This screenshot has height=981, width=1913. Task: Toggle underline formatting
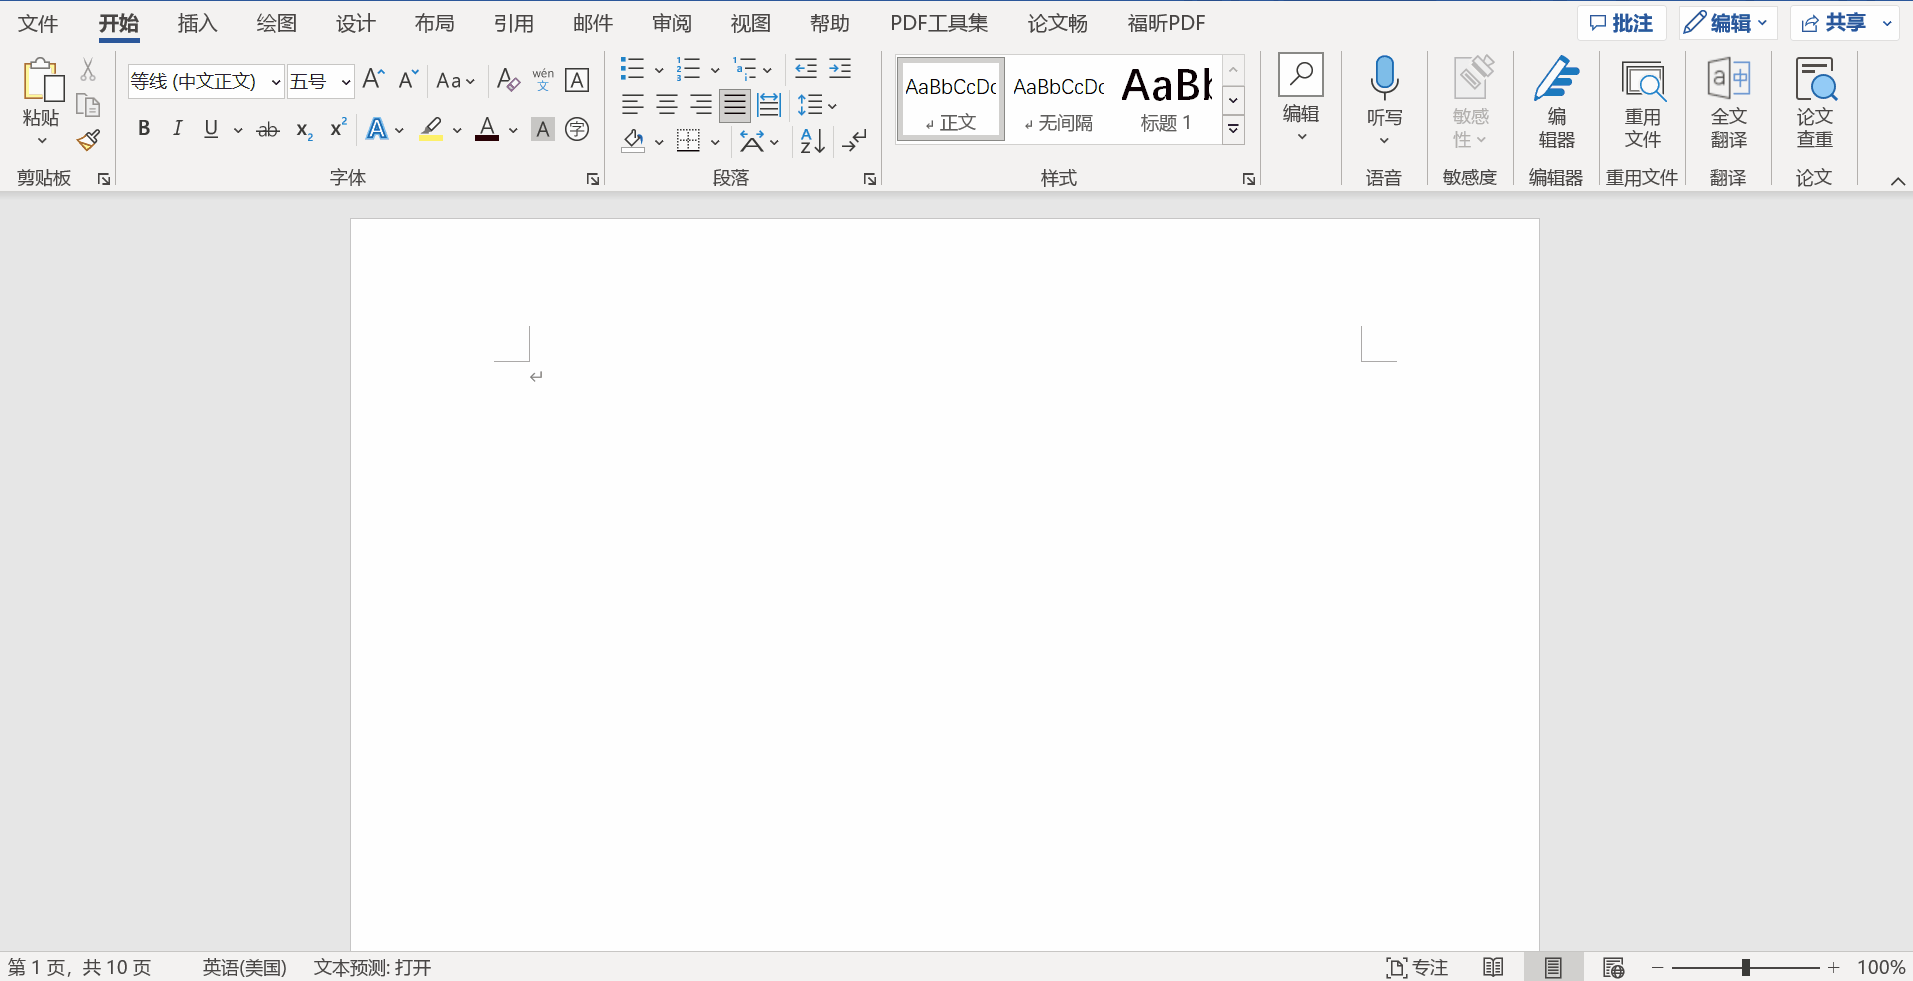click(211, 129)
